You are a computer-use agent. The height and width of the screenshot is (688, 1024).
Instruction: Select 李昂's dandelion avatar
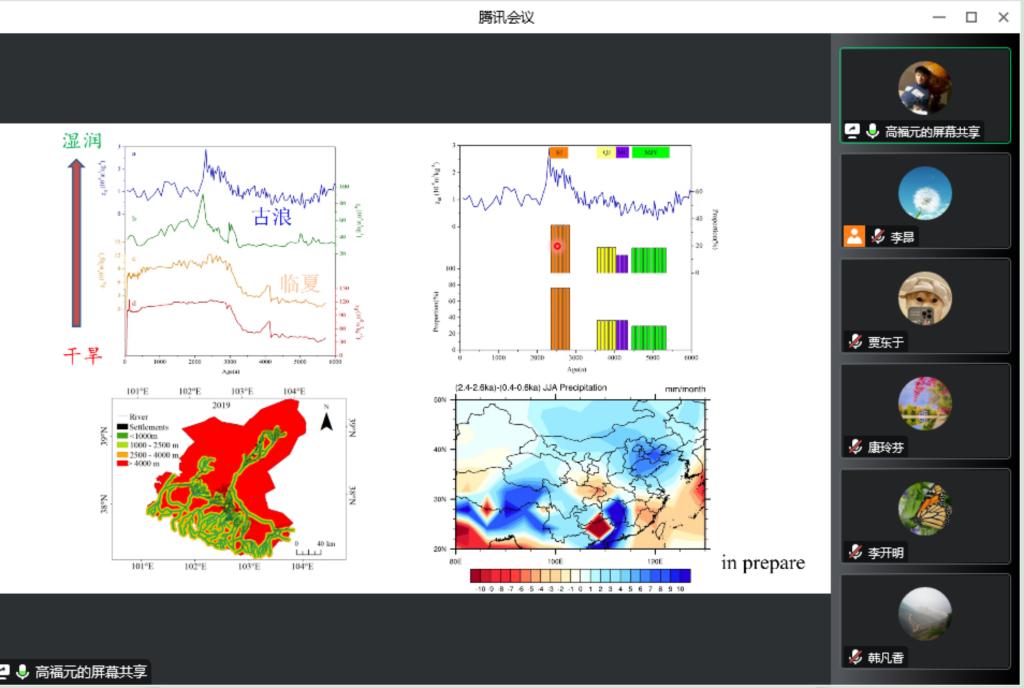tap(924, 193)
